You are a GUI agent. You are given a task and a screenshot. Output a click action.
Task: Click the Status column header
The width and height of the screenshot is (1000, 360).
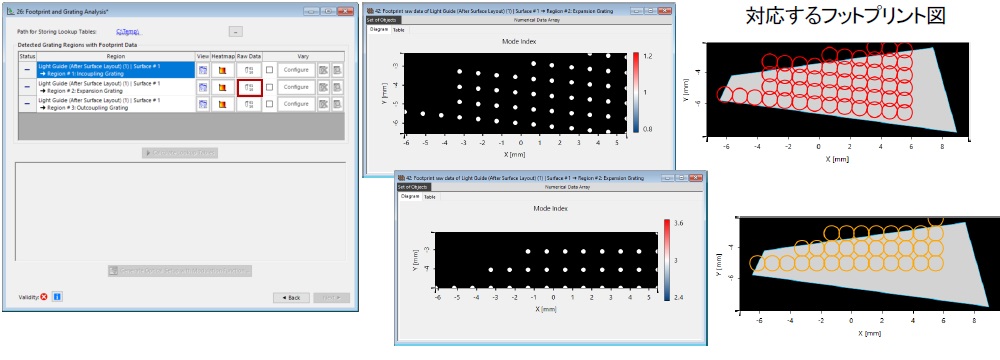[x=27, y=56]
